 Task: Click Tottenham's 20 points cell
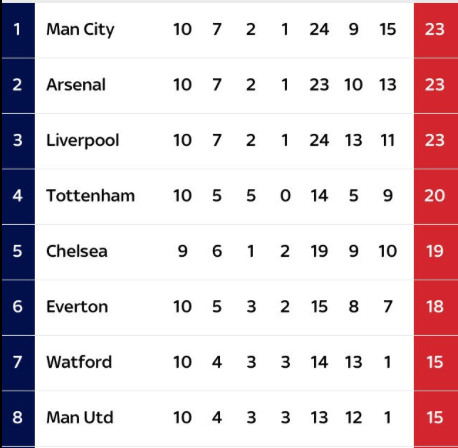[x=436, y=197]
